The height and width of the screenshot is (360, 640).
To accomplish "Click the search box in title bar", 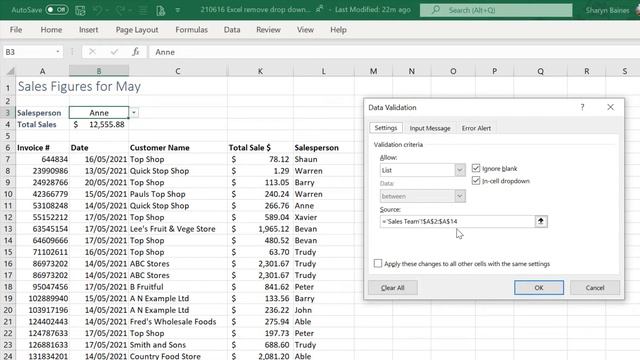I will (x=496, y=10).
